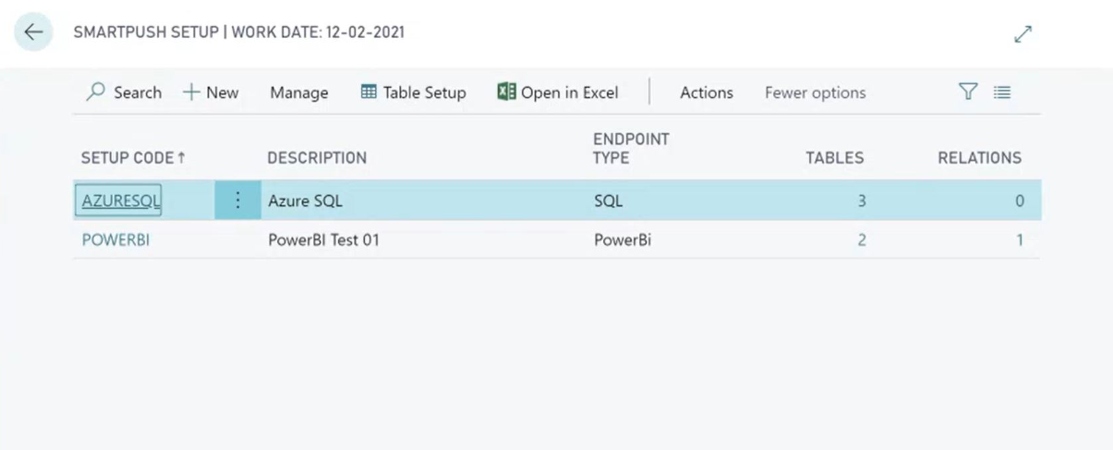The image size is (1113, 450).
Task: Select the PowerBI Test 01 description cell
Action: pos(324,240)
